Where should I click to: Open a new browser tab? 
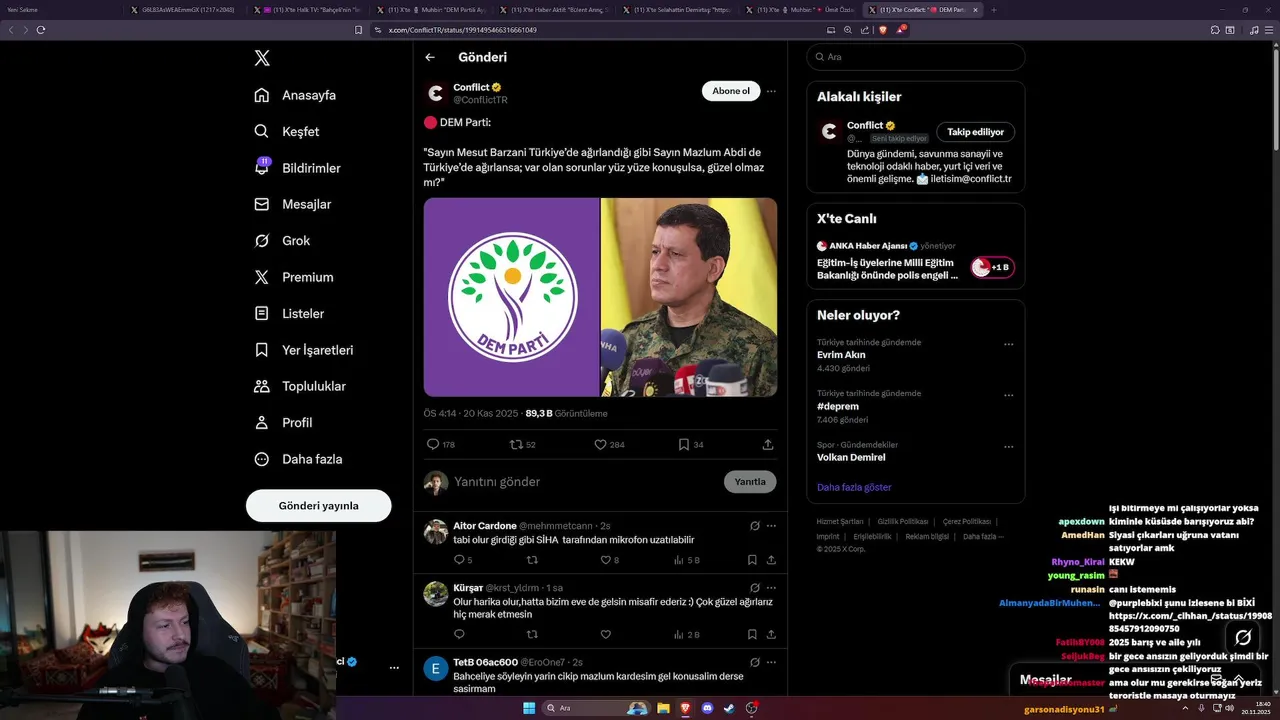[993, 10]
